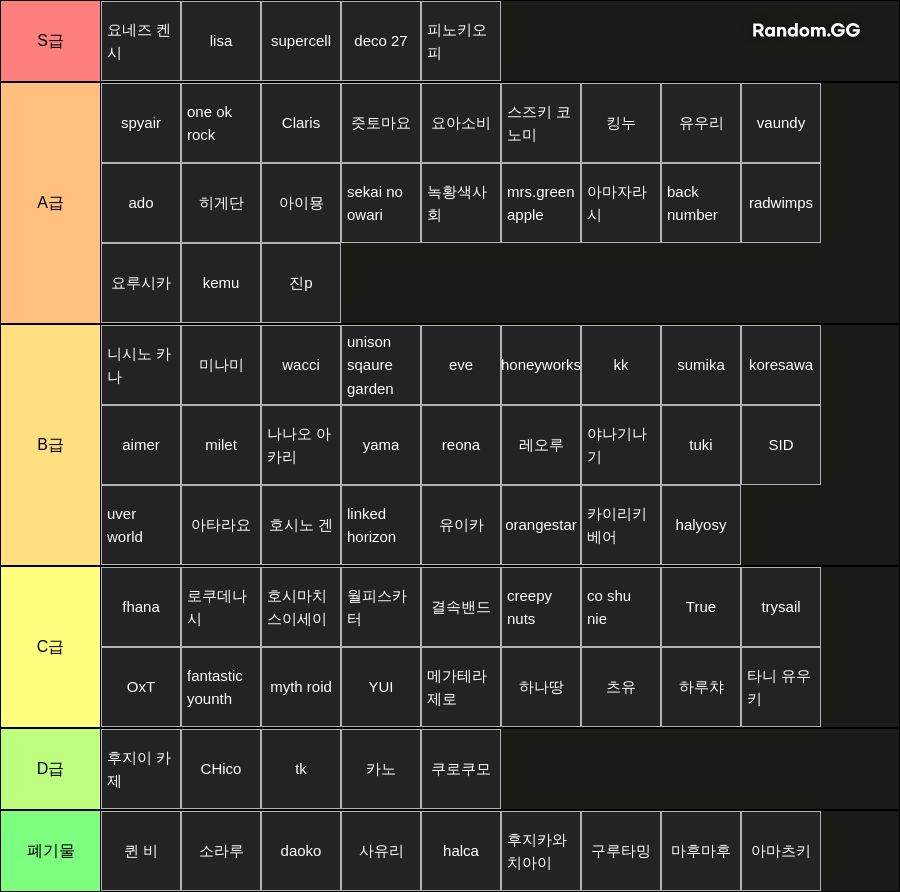
Task: Select the 요루시카 tile
Action: tap(141, 283)
